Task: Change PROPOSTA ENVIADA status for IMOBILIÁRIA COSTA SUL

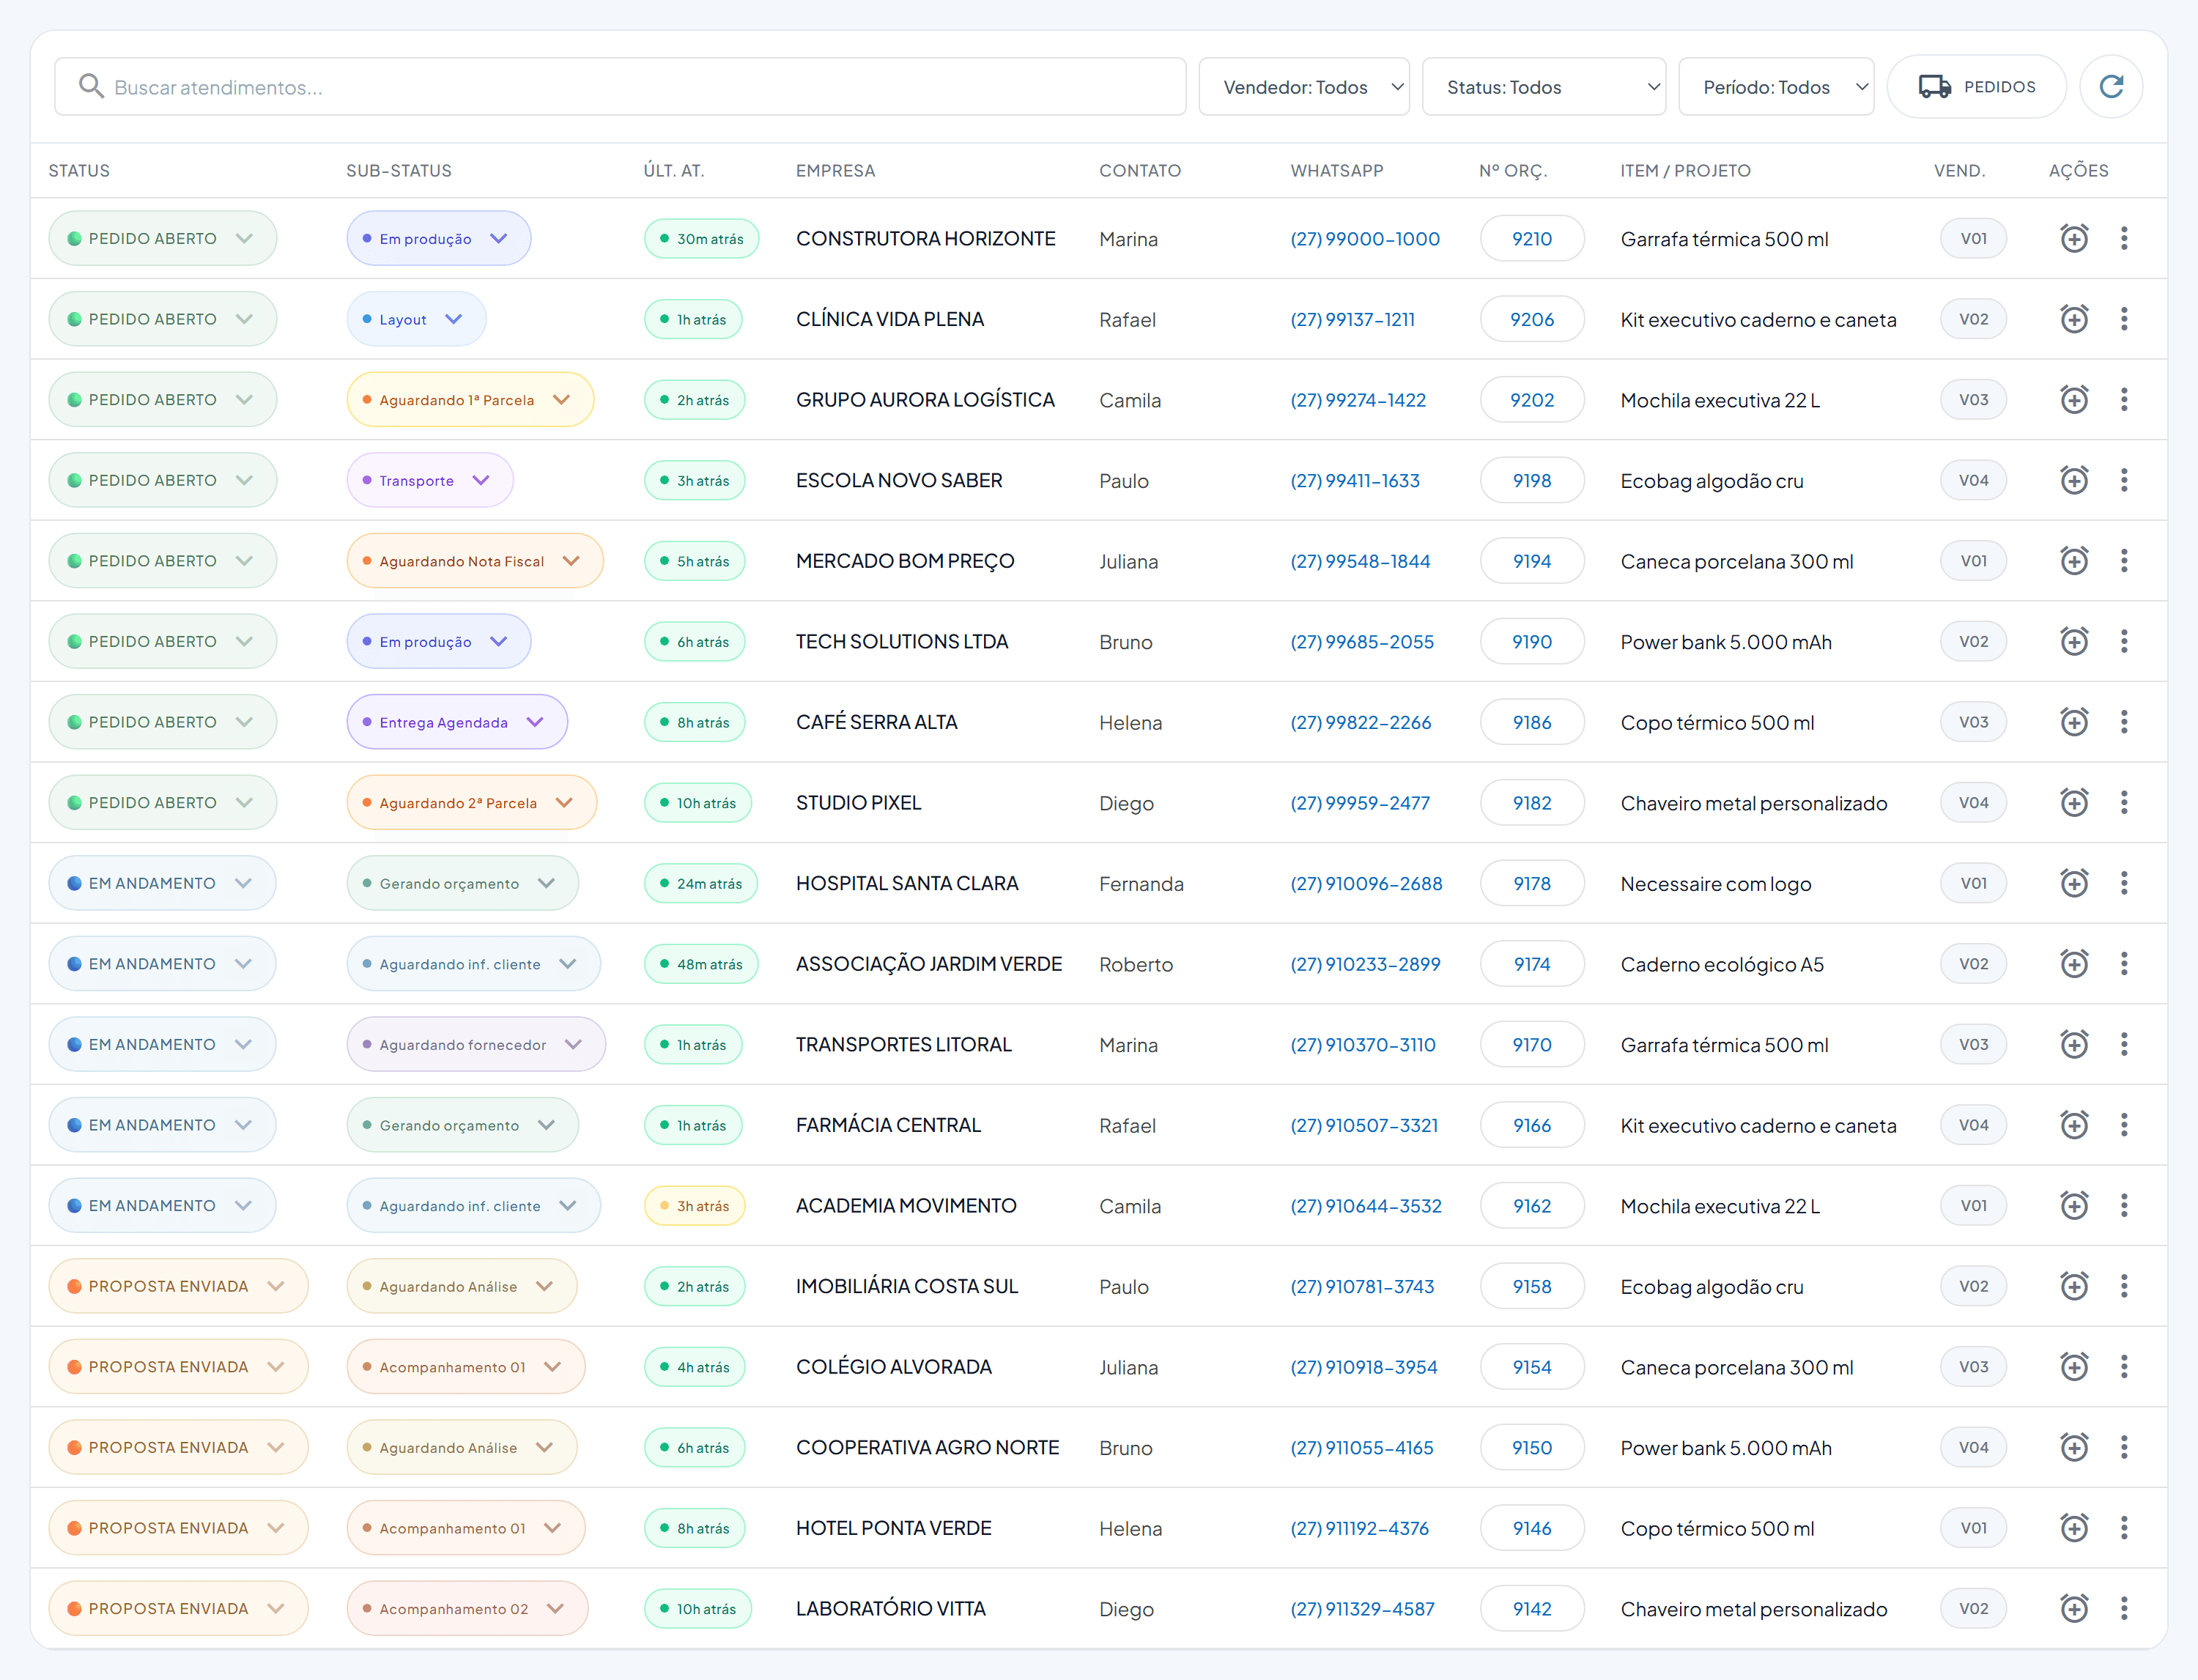Action: [x=178, y=1286]
